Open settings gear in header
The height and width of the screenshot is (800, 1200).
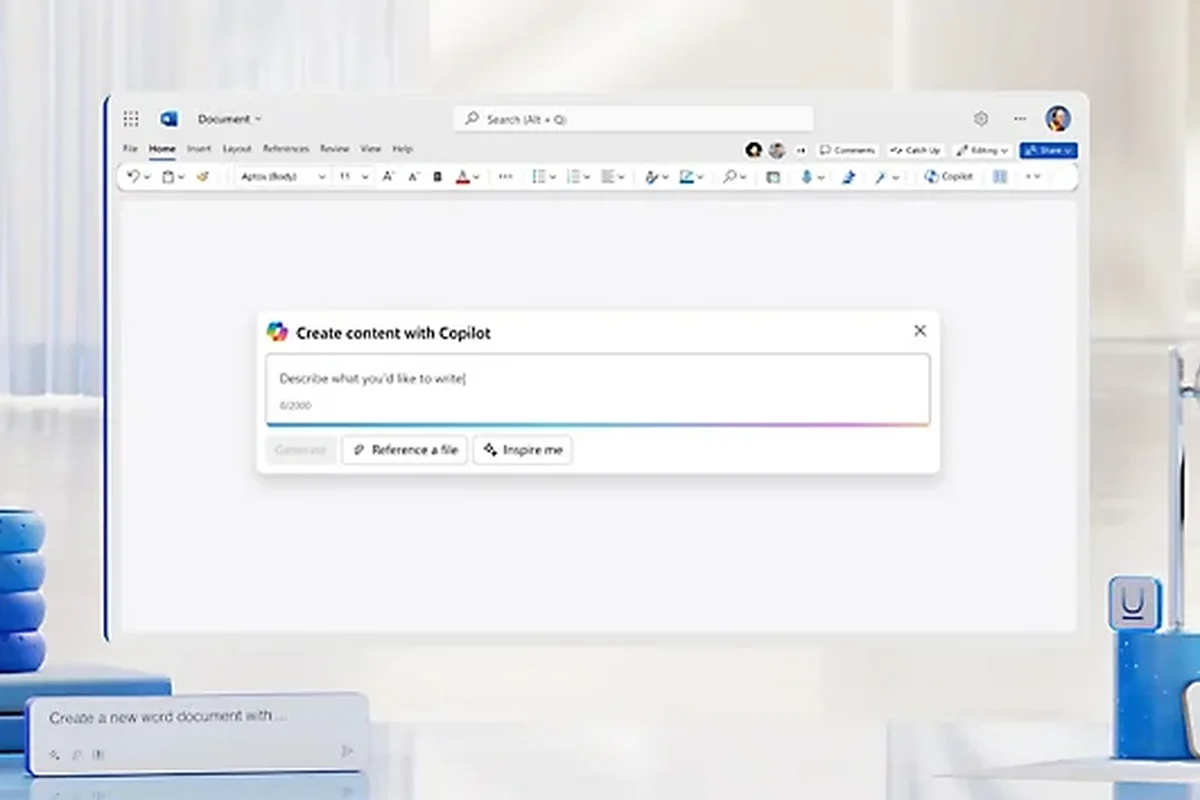click(981, 119)
